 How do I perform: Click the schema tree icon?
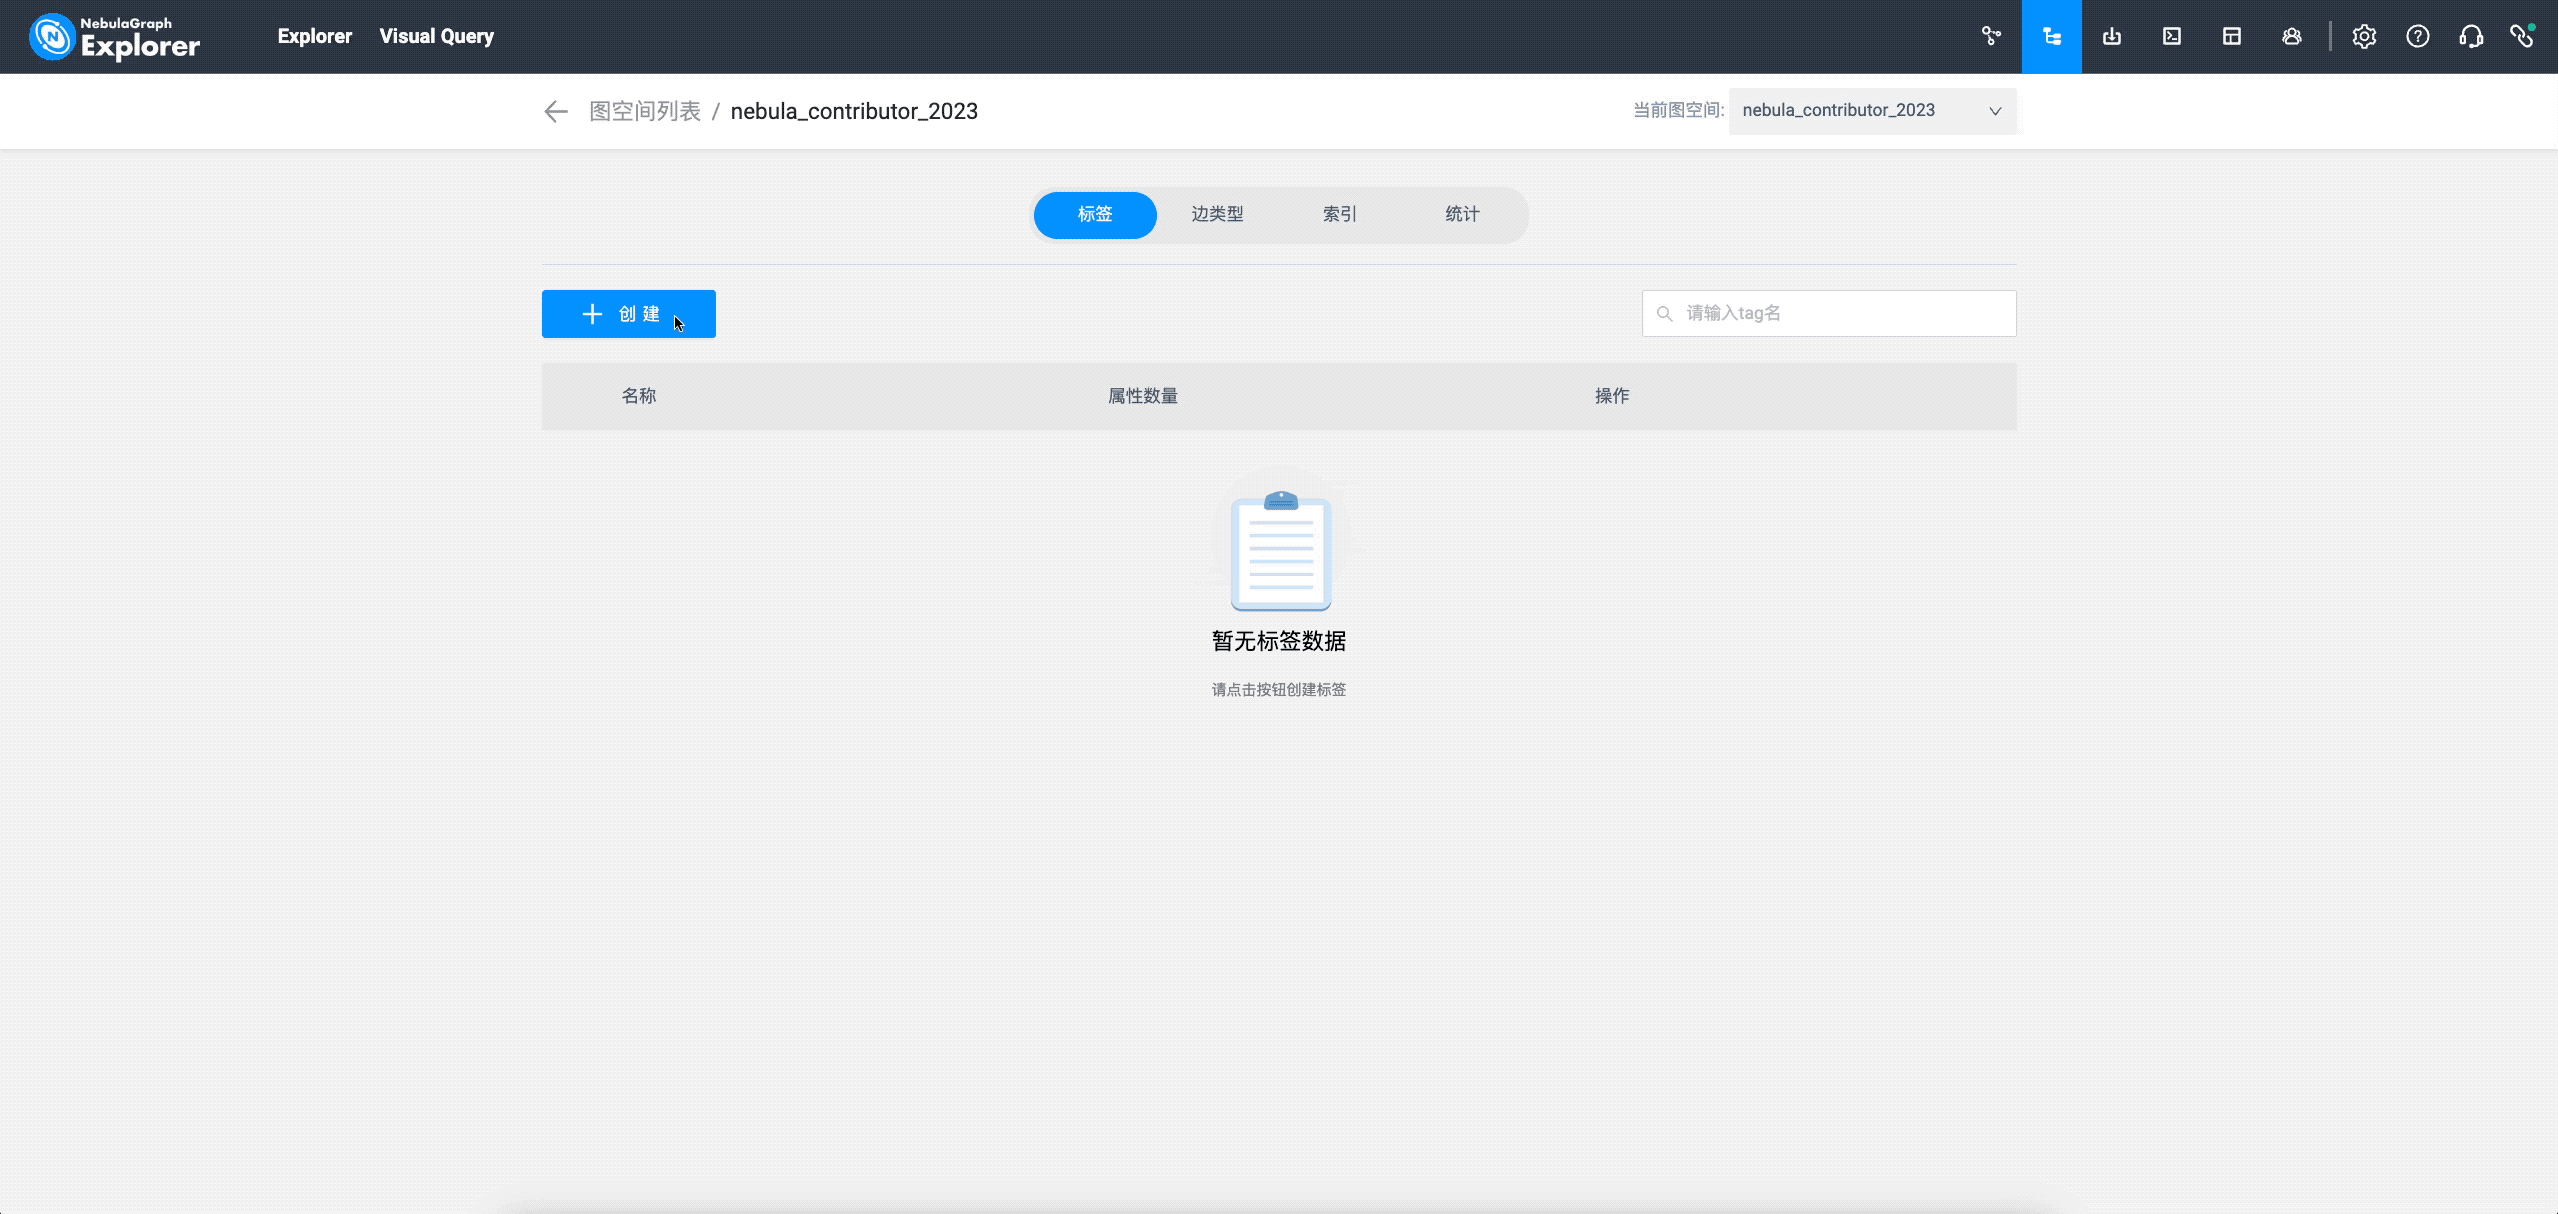[x=2051, y=37]
